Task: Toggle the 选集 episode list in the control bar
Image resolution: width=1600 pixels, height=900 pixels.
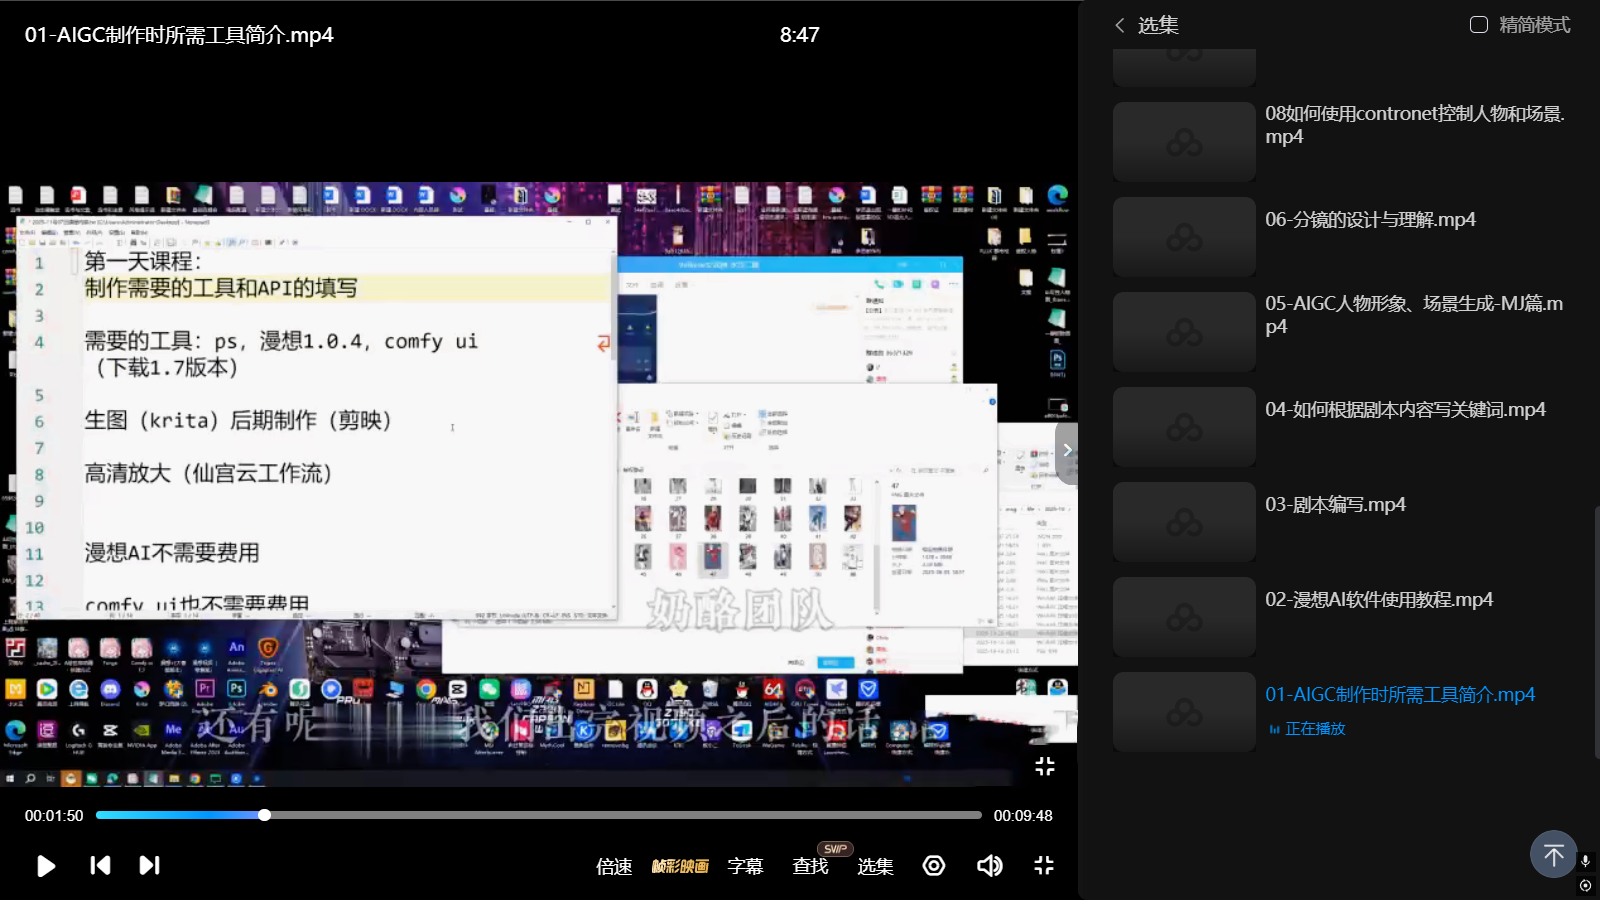Action: click(875, 867)
